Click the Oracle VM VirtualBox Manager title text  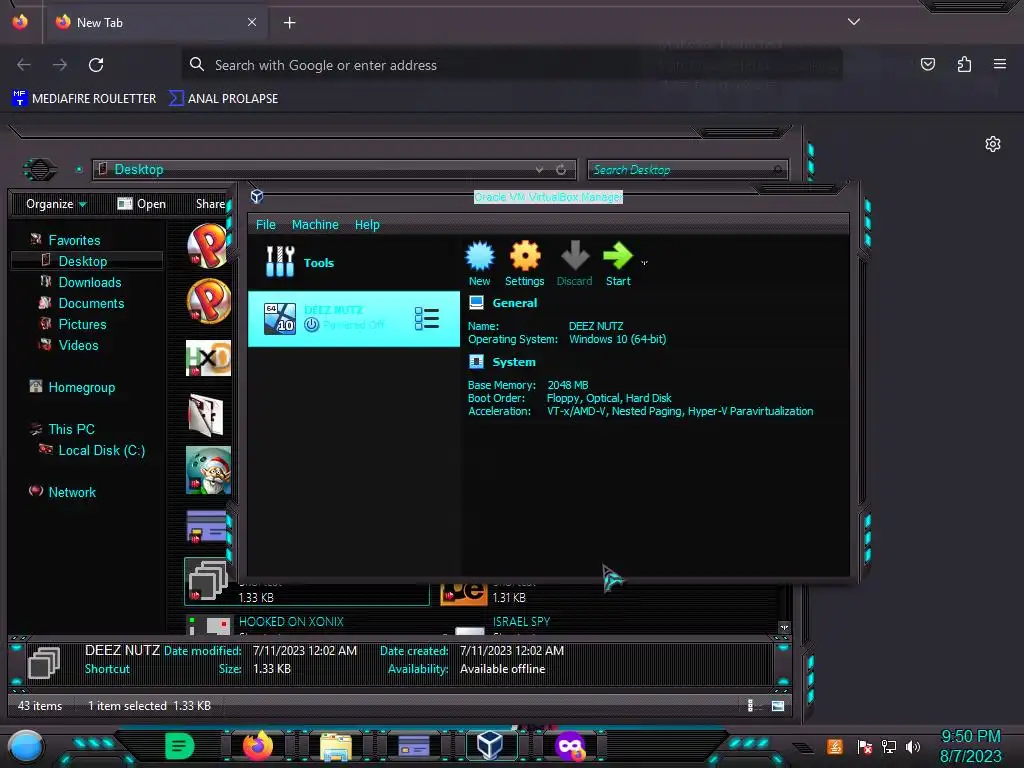tap(548, 197)
